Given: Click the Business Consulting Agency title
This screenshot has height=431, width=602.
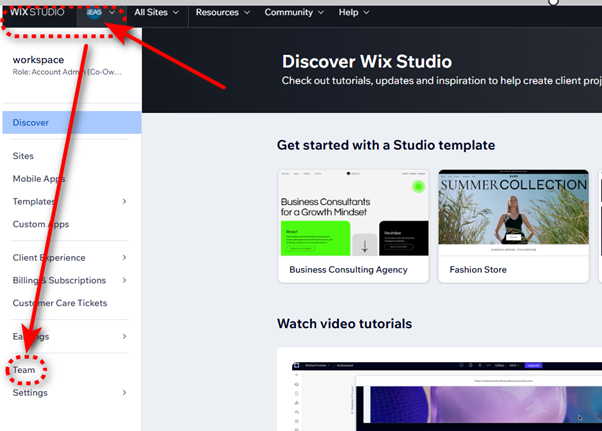Looking at the screenshot, I should [x=348, y=270].
